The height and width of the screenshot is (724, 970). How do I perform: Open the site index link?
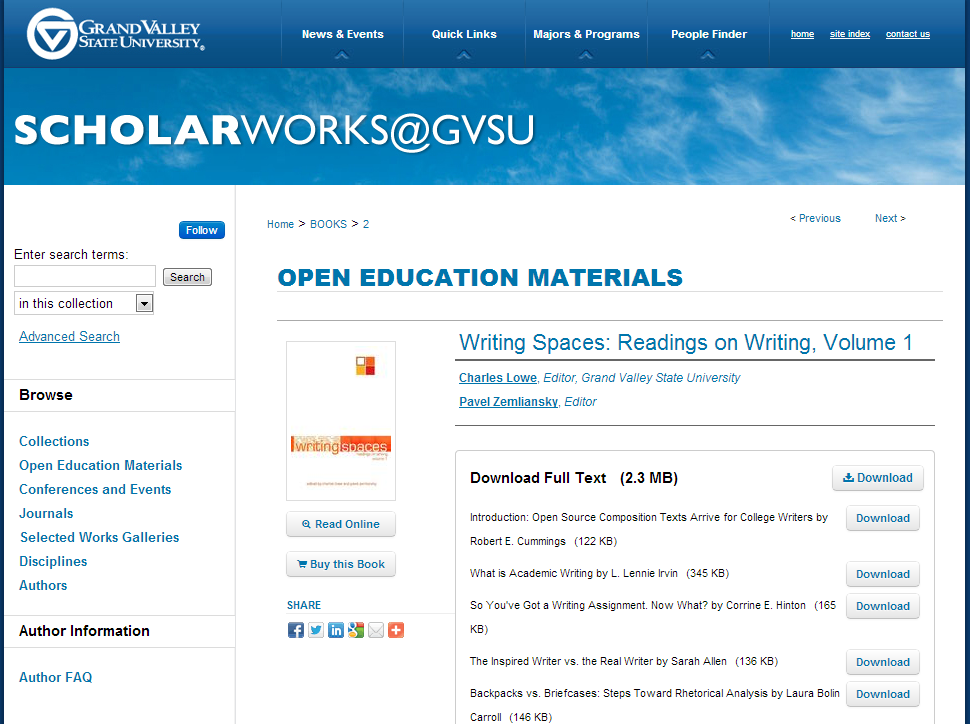tap(849, 34)
